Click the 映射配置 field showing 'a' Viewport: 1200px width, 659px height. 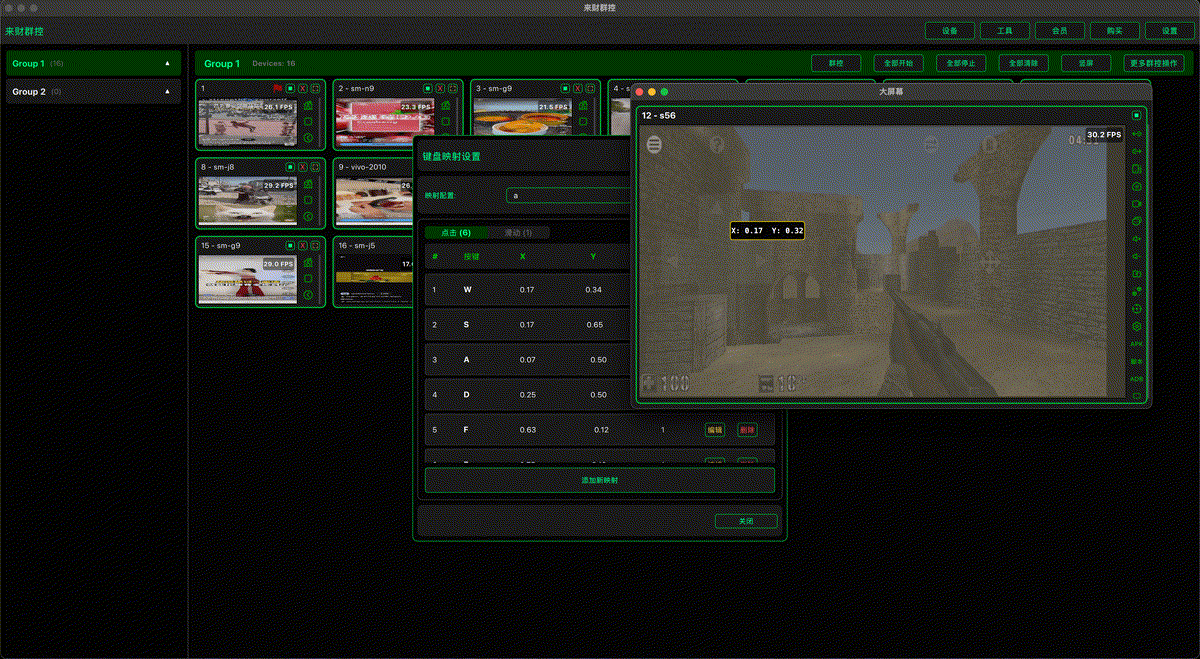(x=570, y=196)
